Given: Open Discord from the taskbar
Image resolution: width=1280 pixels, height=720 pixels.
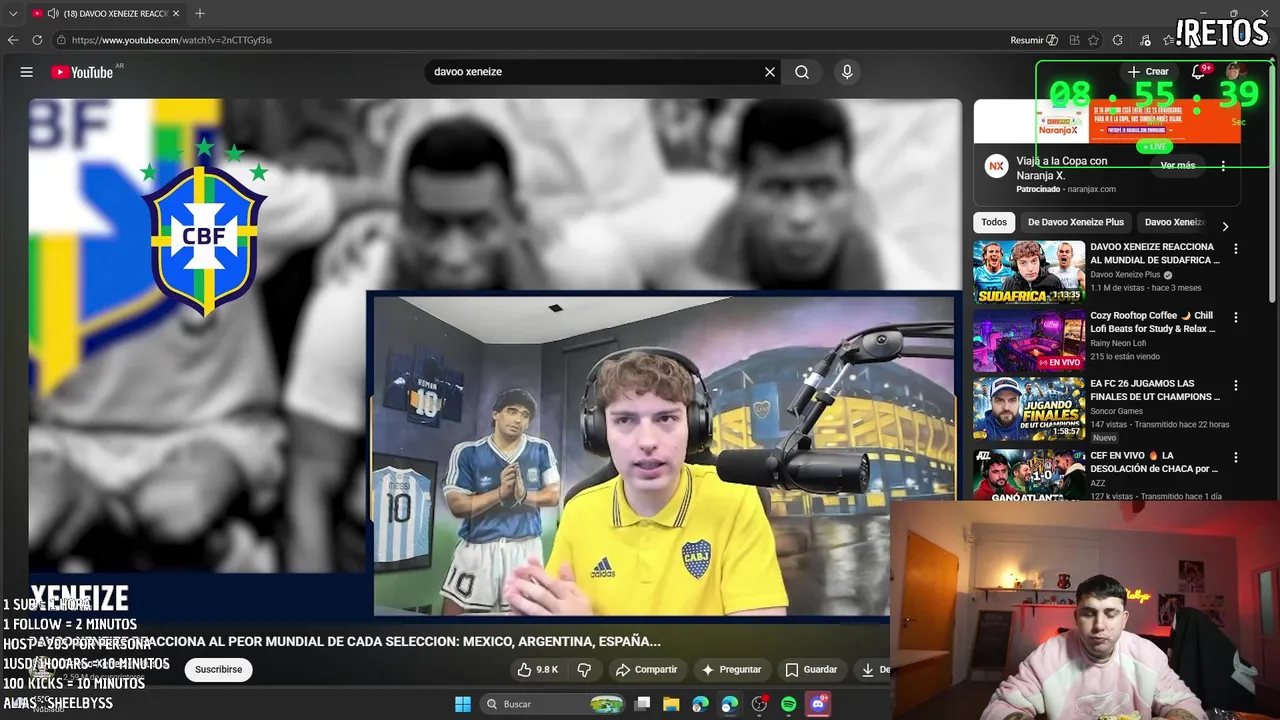Looking at the screenshot, I should 818,704.
